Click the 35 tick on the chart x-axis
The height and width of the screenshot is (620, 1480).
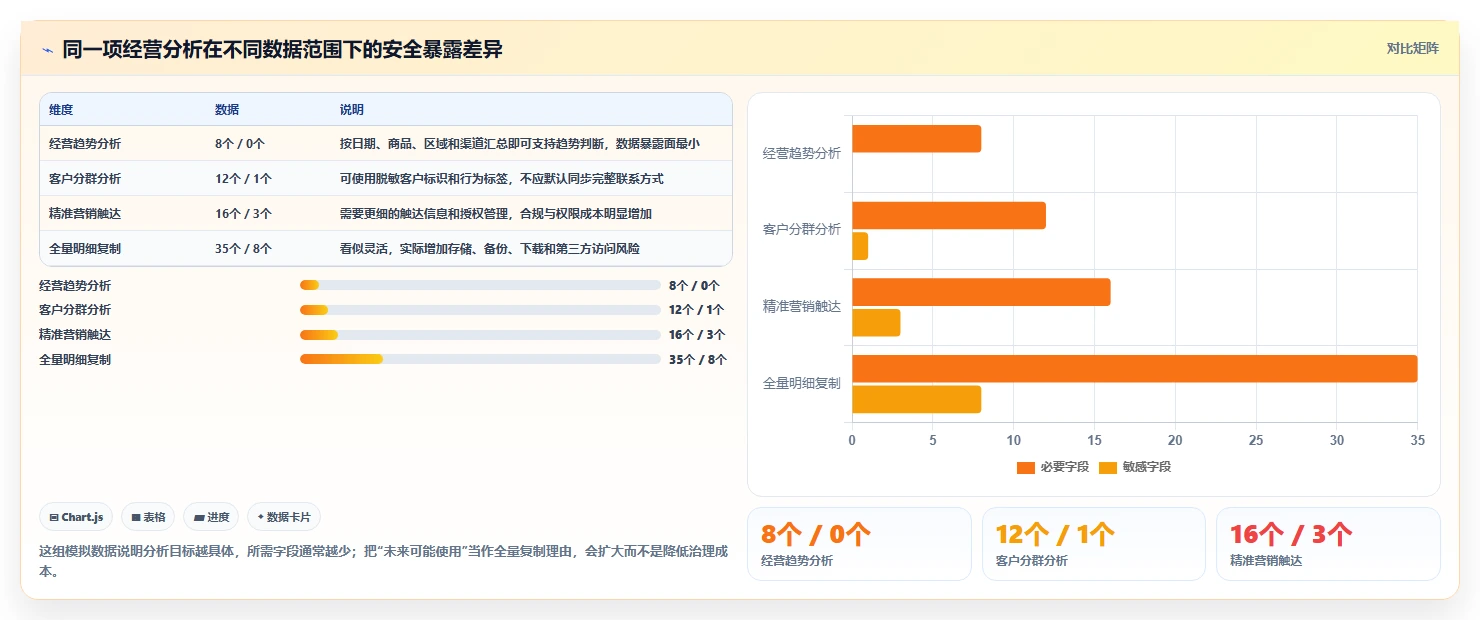coord(1417,440)
